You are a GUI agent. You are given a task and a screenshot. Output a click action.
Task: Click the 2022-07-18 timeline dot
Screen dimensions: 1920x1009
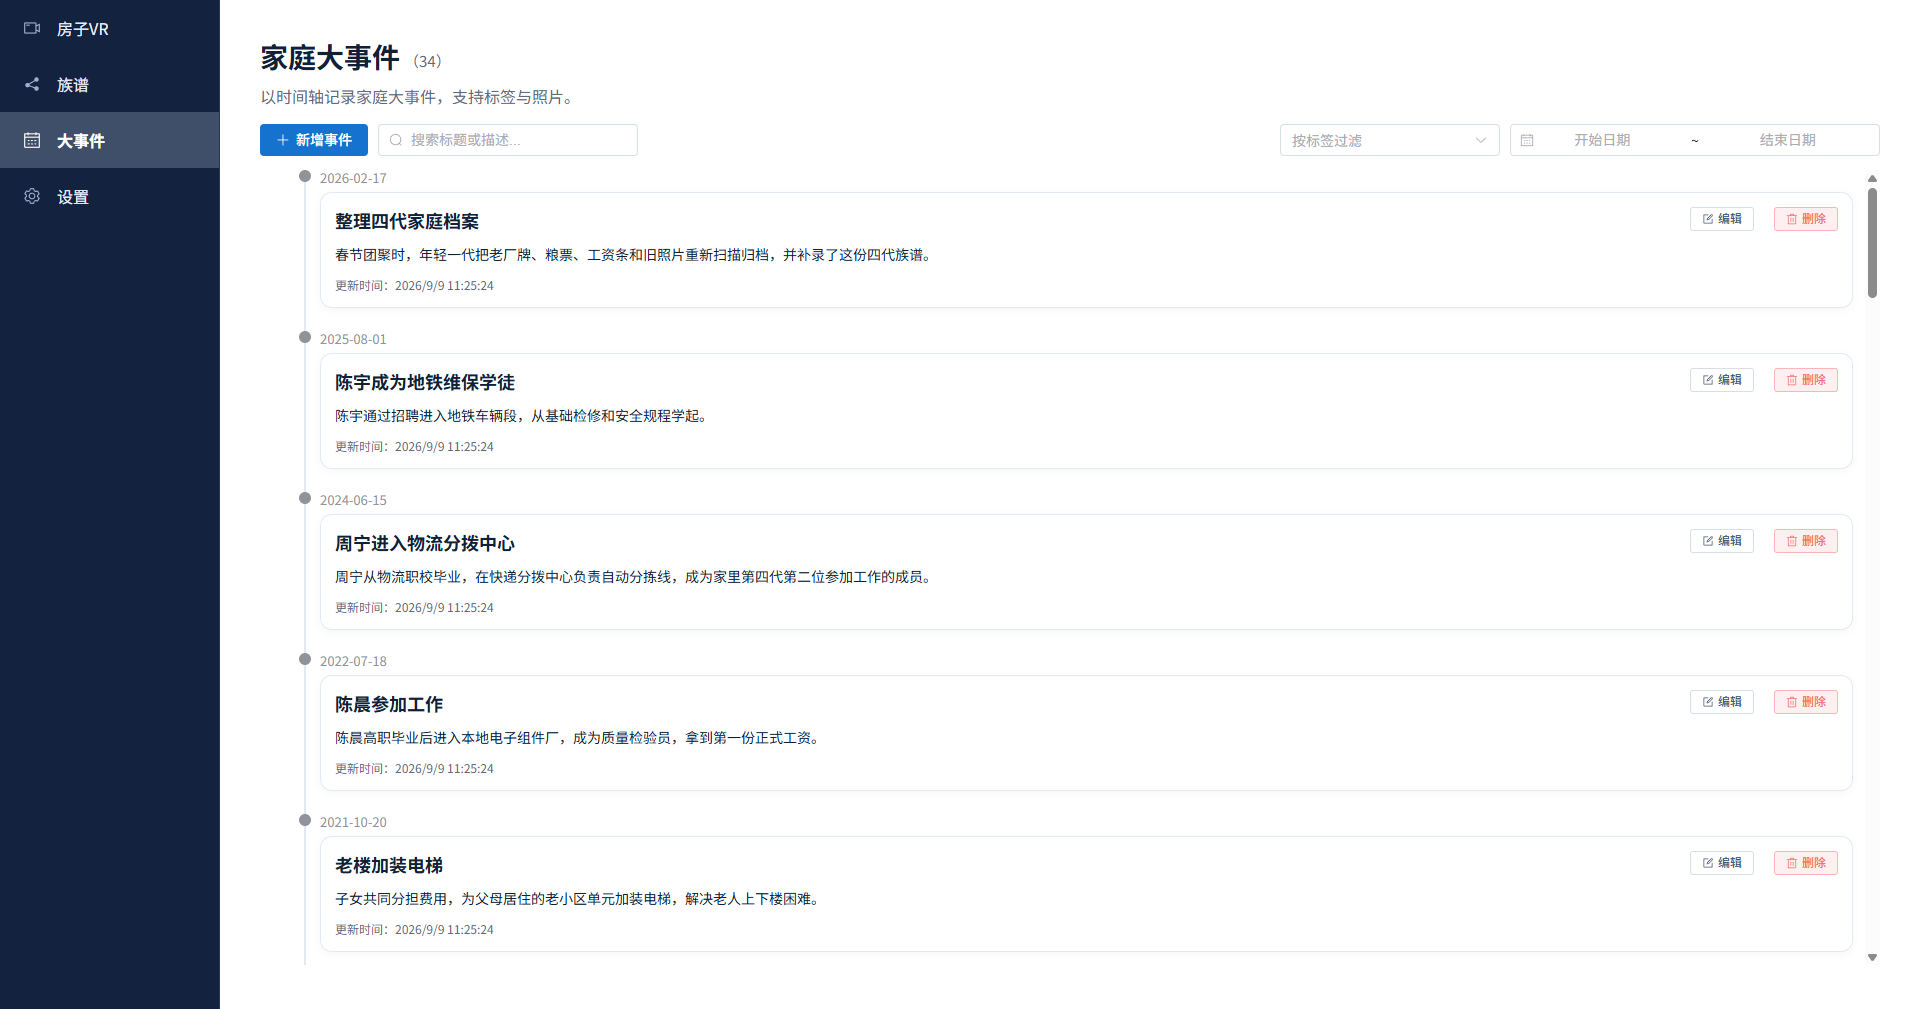pos(305,659)
